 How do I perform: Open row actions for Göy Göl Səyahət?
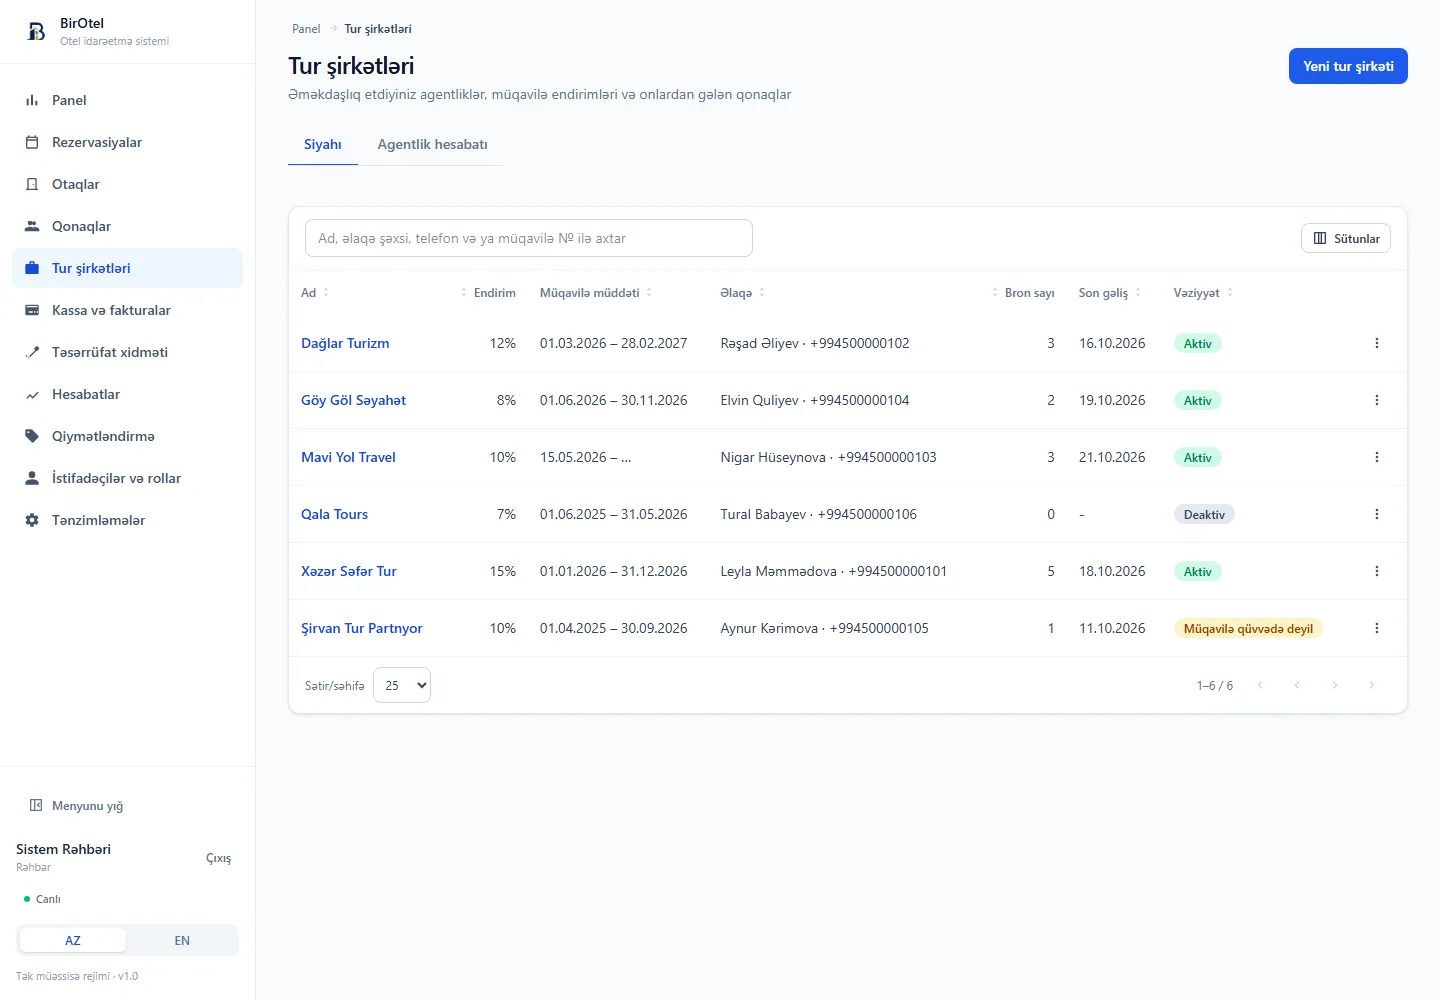[1377, 400]
